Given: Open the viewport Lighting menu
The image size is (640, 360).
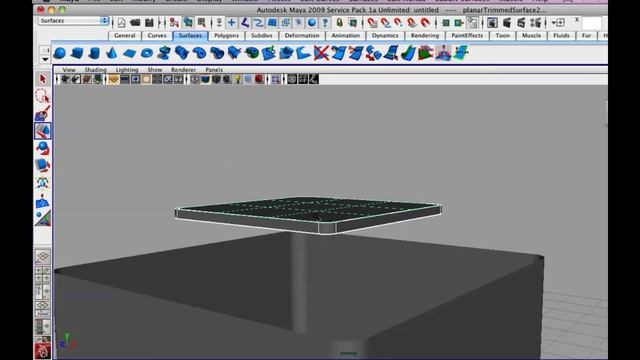Looking at the screenshot, I should pos(127,70).
